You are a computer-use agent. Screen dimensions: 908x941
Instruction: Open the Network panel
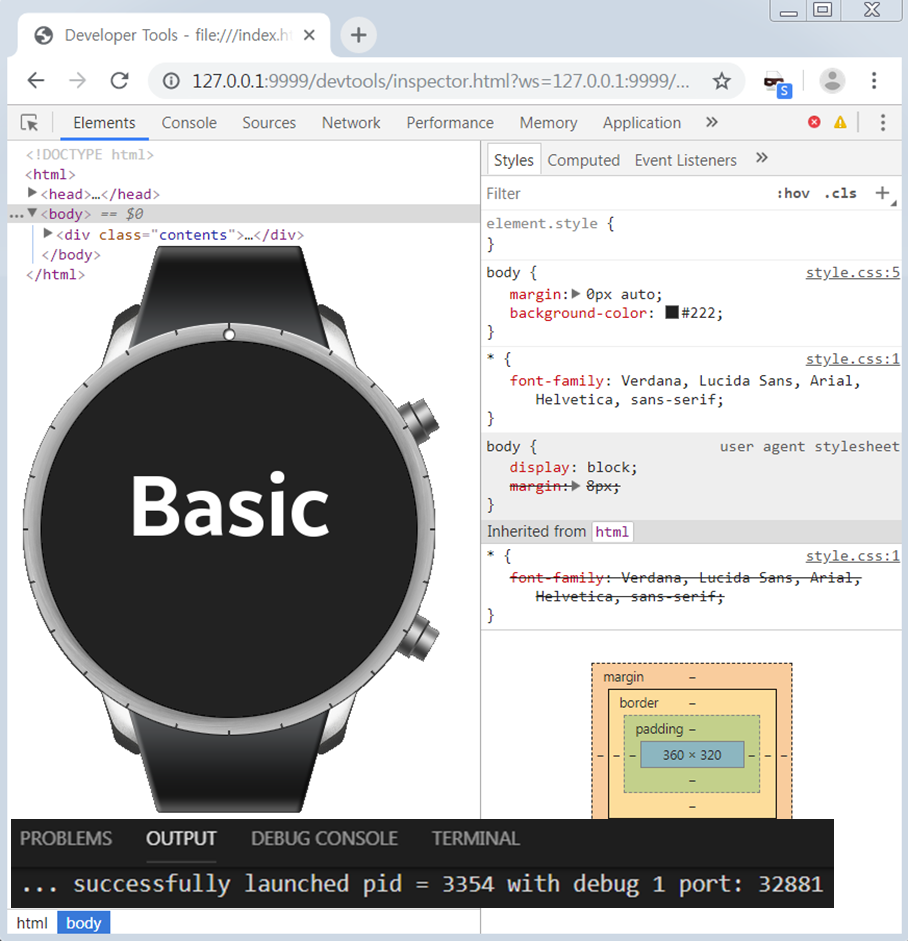(351, 122)
